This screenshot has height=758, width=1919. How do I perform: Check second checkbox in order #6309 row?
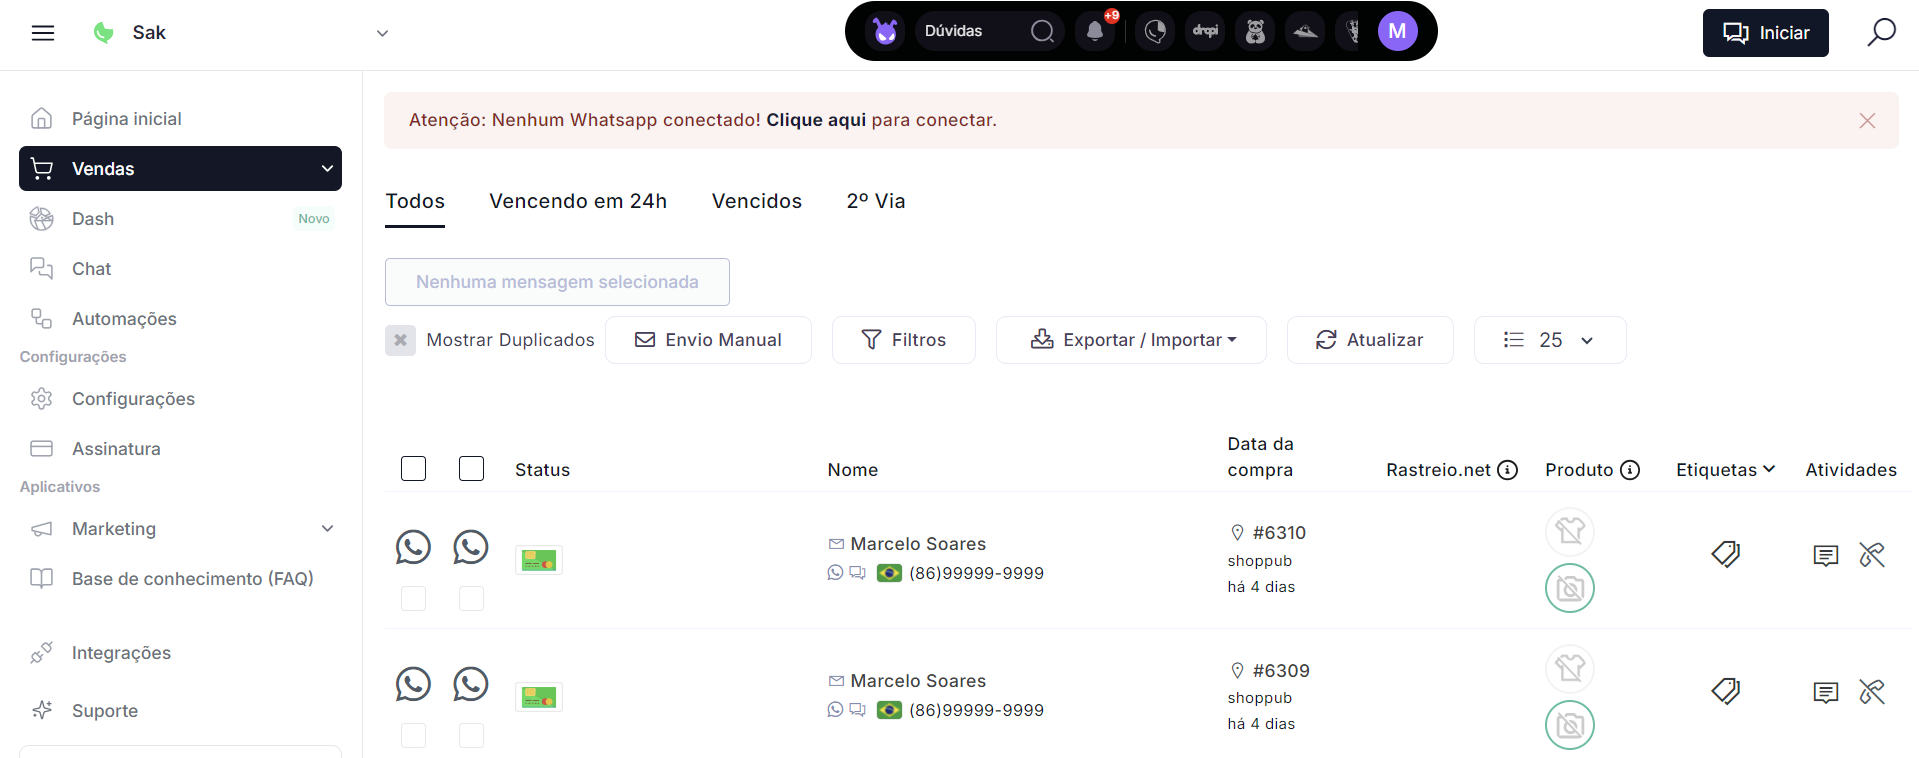coord(471,735)
